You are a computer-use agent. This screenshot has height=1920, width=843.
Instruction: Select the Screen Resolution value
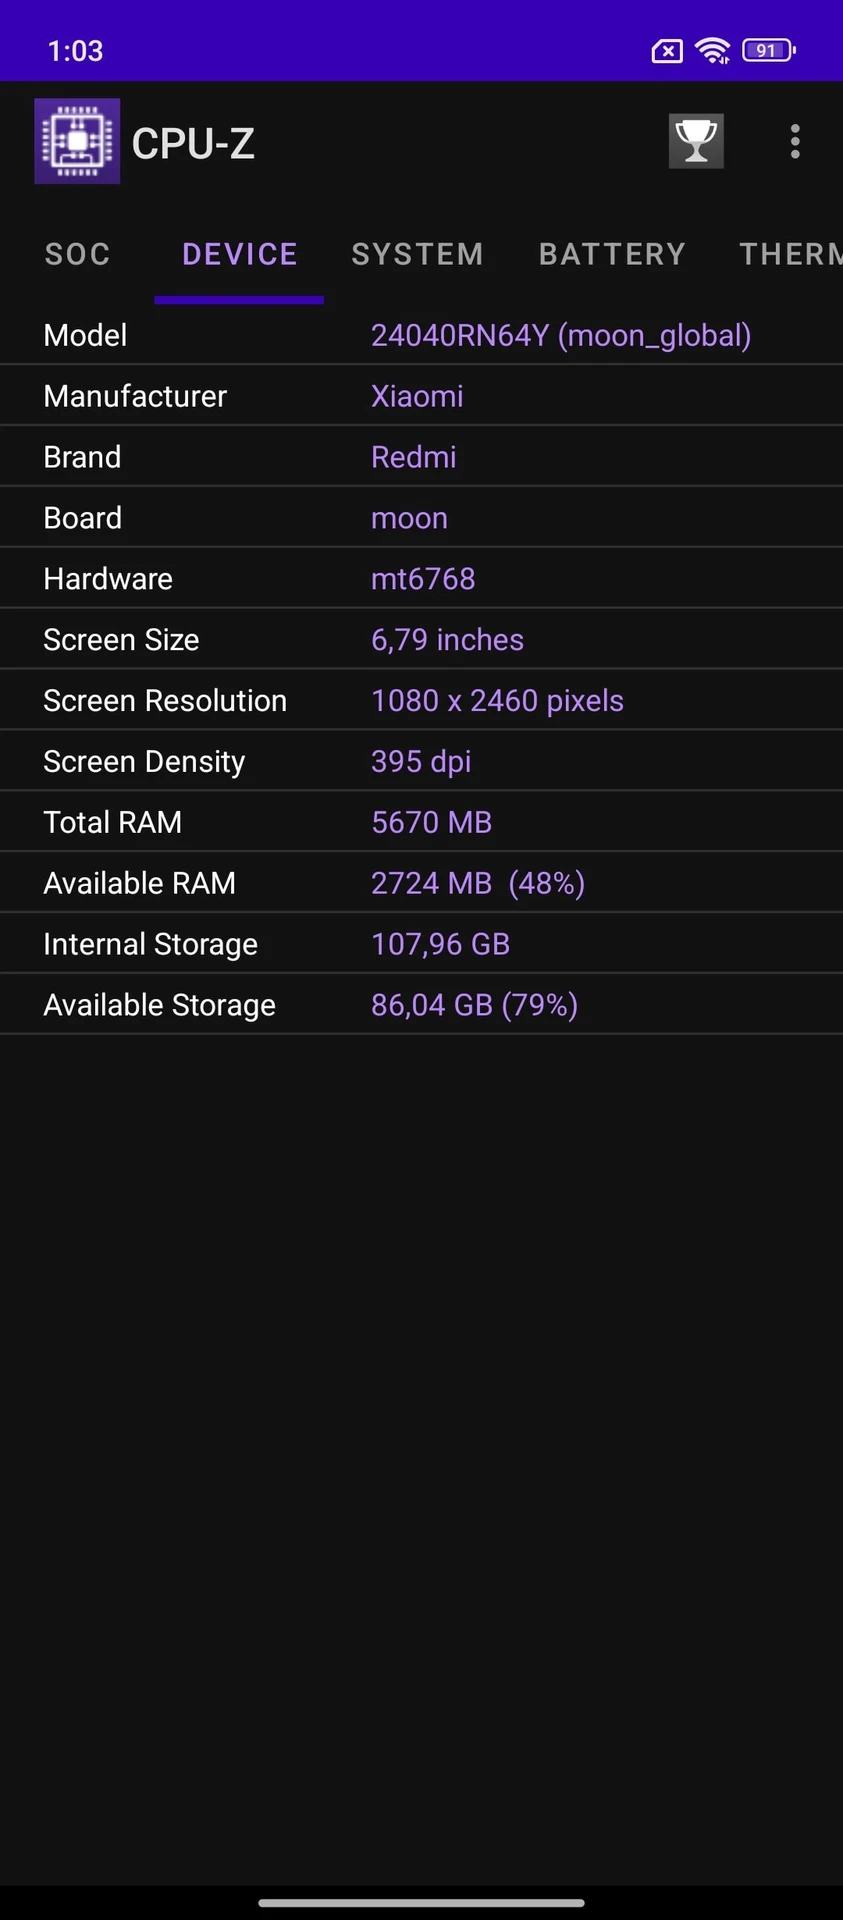point(497,700)
